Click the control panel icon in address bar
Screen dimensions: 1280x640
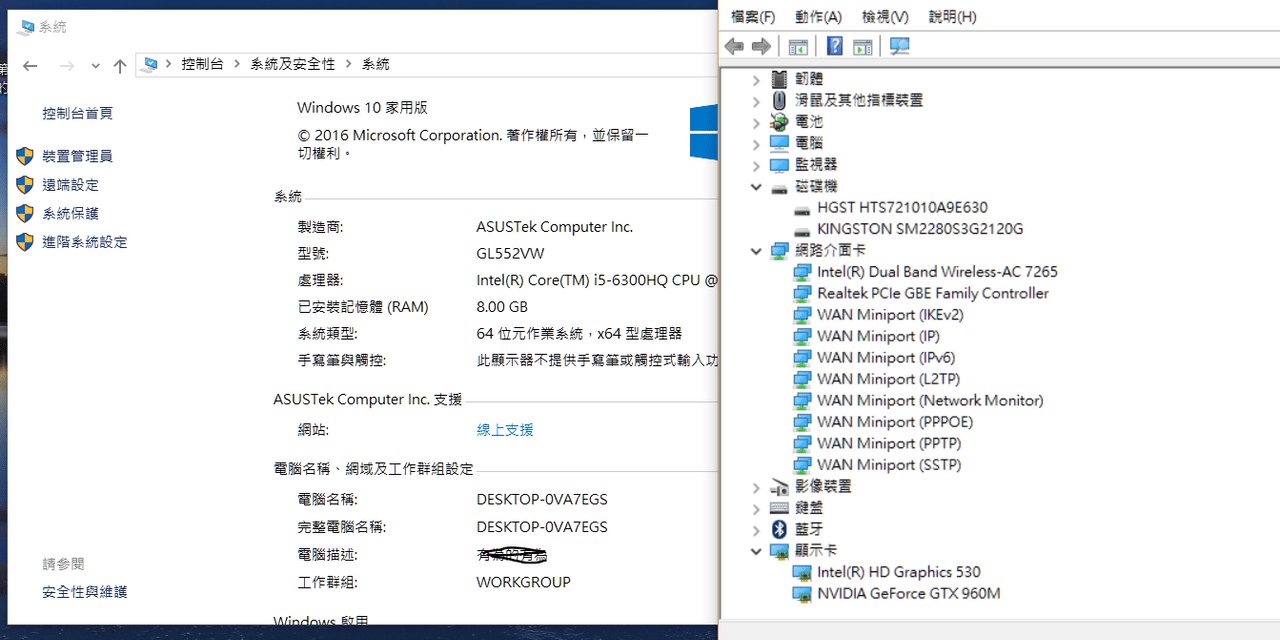coord(151,64)
